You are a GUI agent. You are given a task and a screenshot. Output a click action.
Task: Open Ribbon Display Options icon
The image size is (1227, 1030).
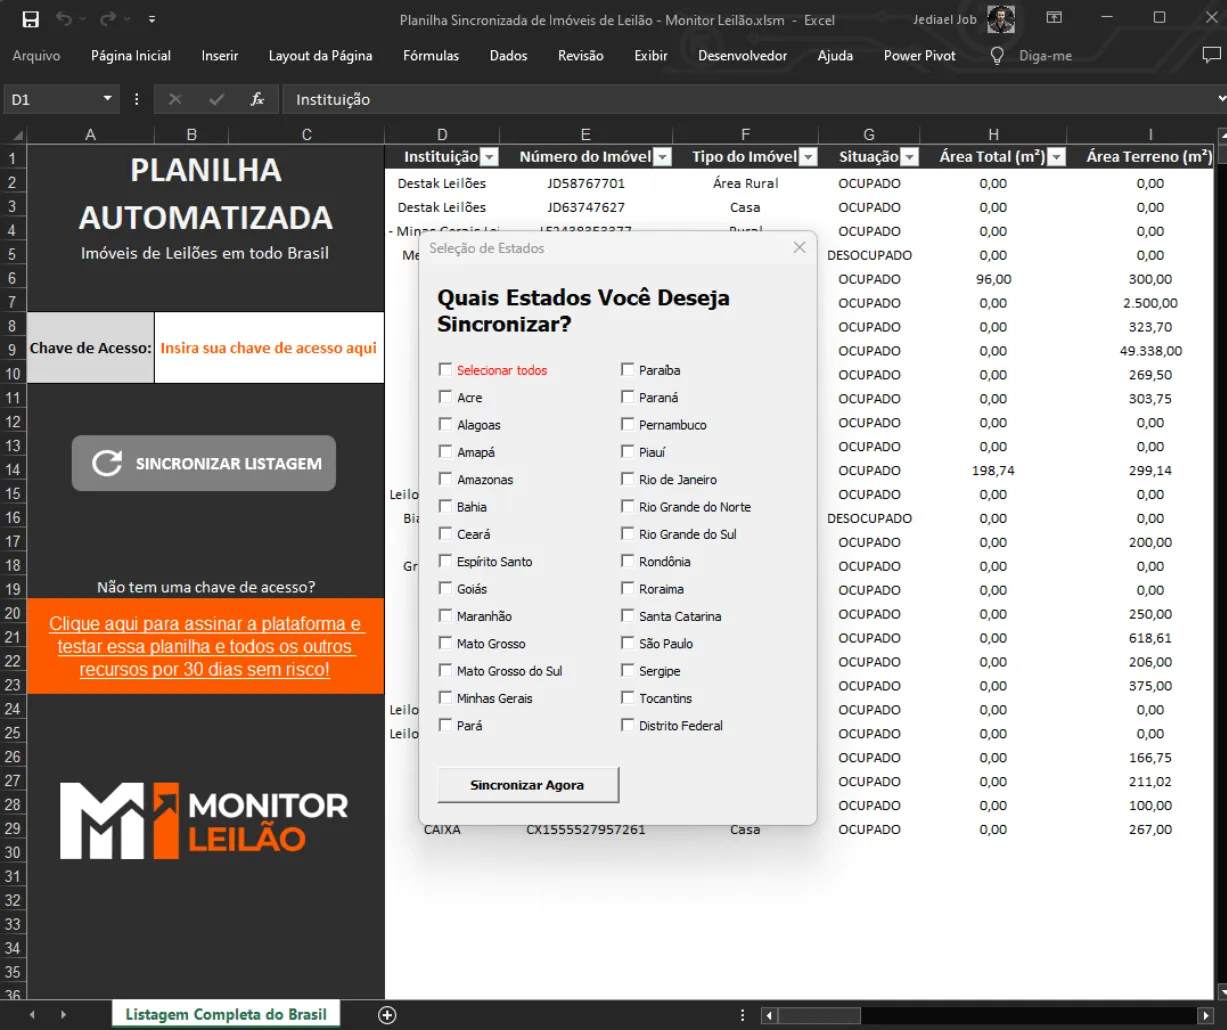(1054, 18)
